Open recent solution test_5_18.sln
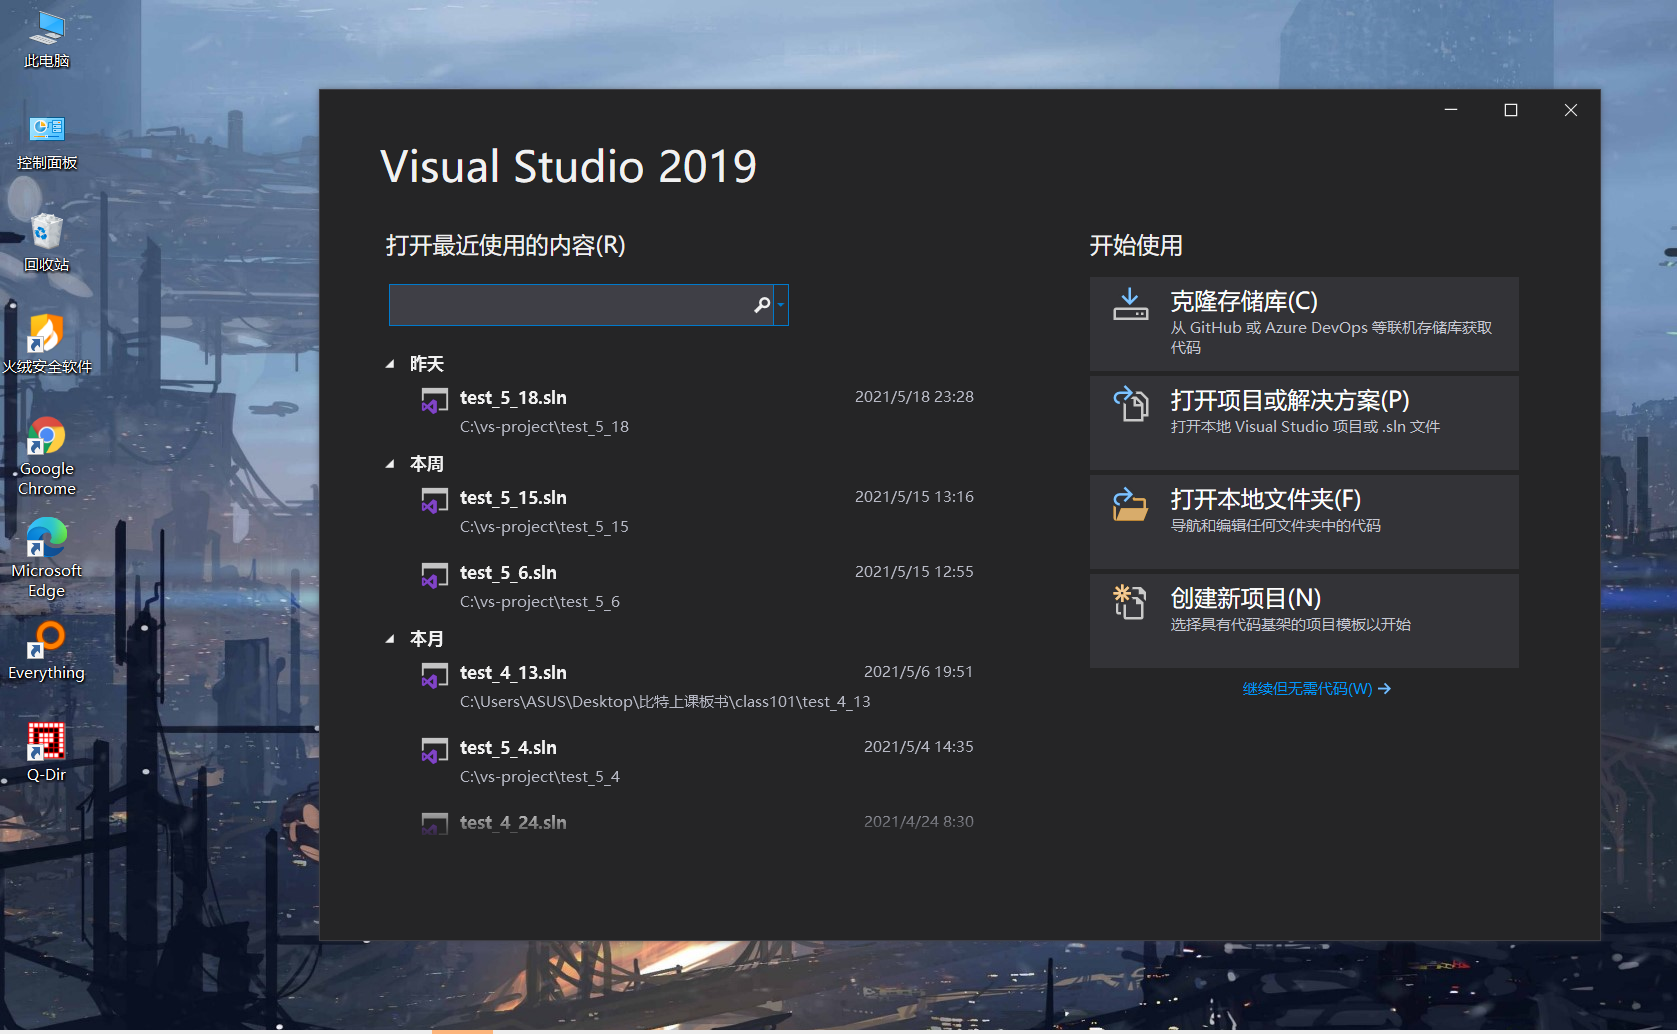This screenshot has width=1677, height=1034. tap(513, 398)
